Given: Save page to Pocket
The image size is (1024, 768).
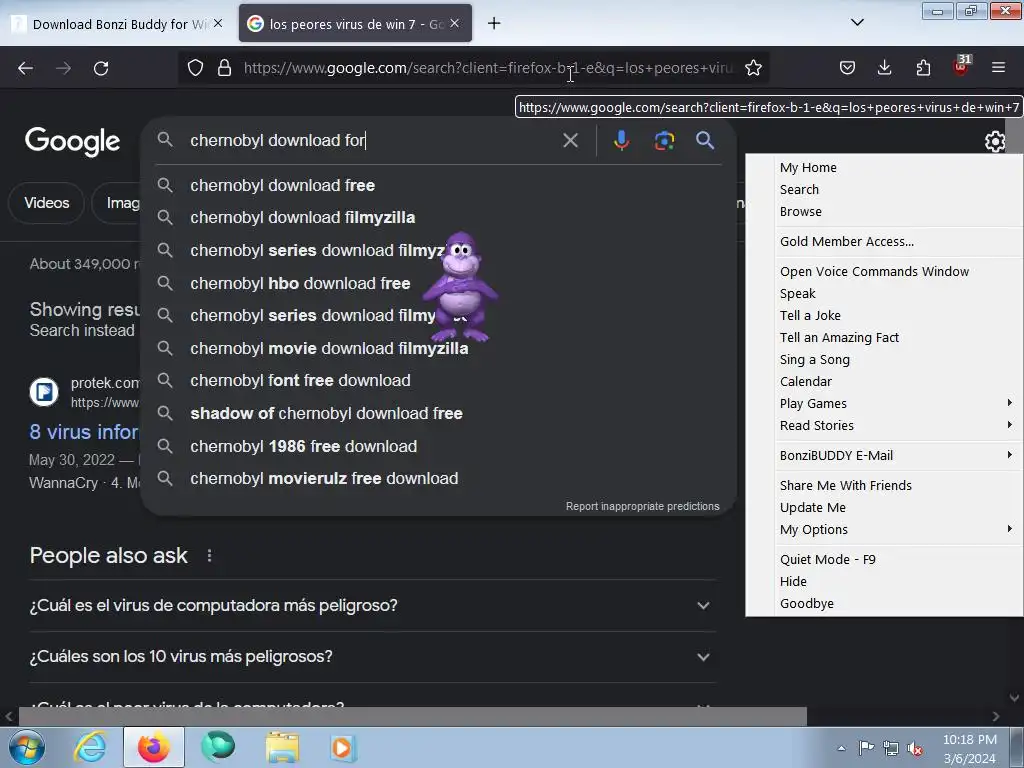Looking at the screenshot, I should pyautogui.click(x=847, y=68).
